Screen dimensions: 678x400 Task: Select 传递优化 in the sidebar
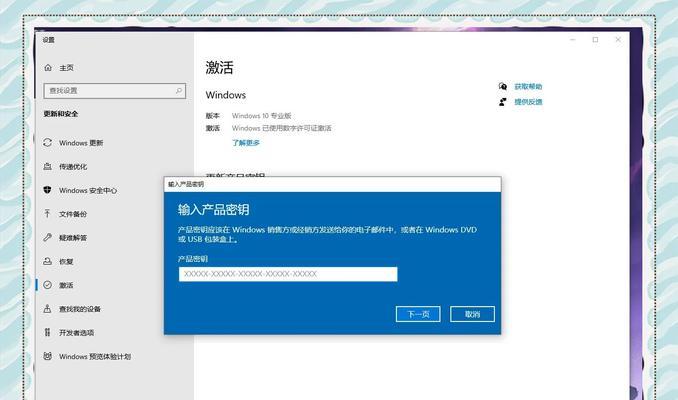tap(73, 166)
